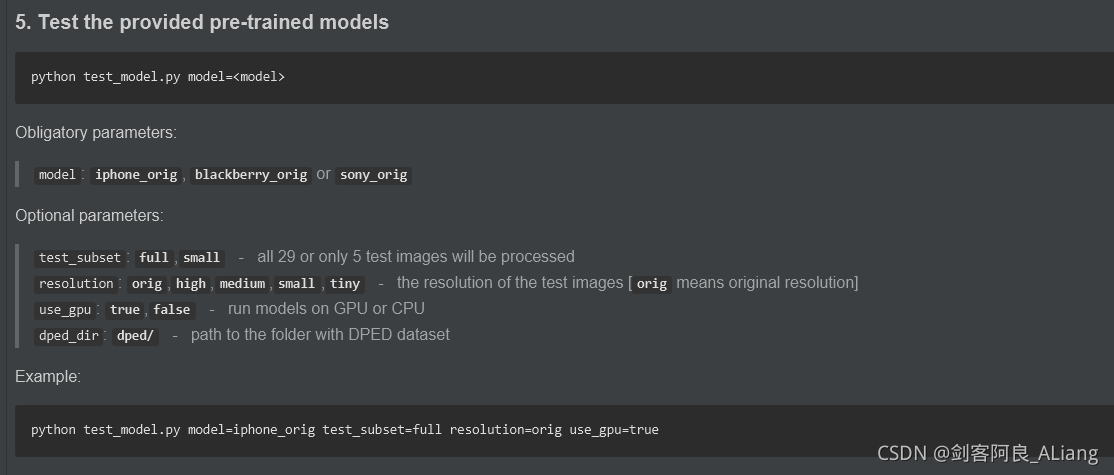Click the 'tiny' resolution value
The width and height of the screenshot is (1114, 475).
pos(345,283)
